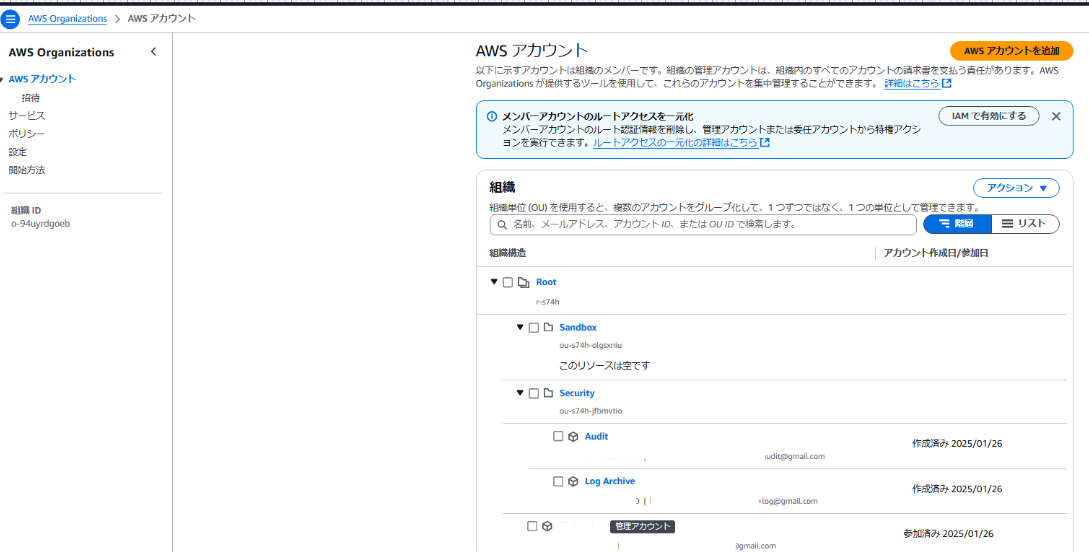The height and width of the screenshot is (552, 1089).
Task: Click ou-s74h-olgsxniu ID text
Action: [591, 345]
